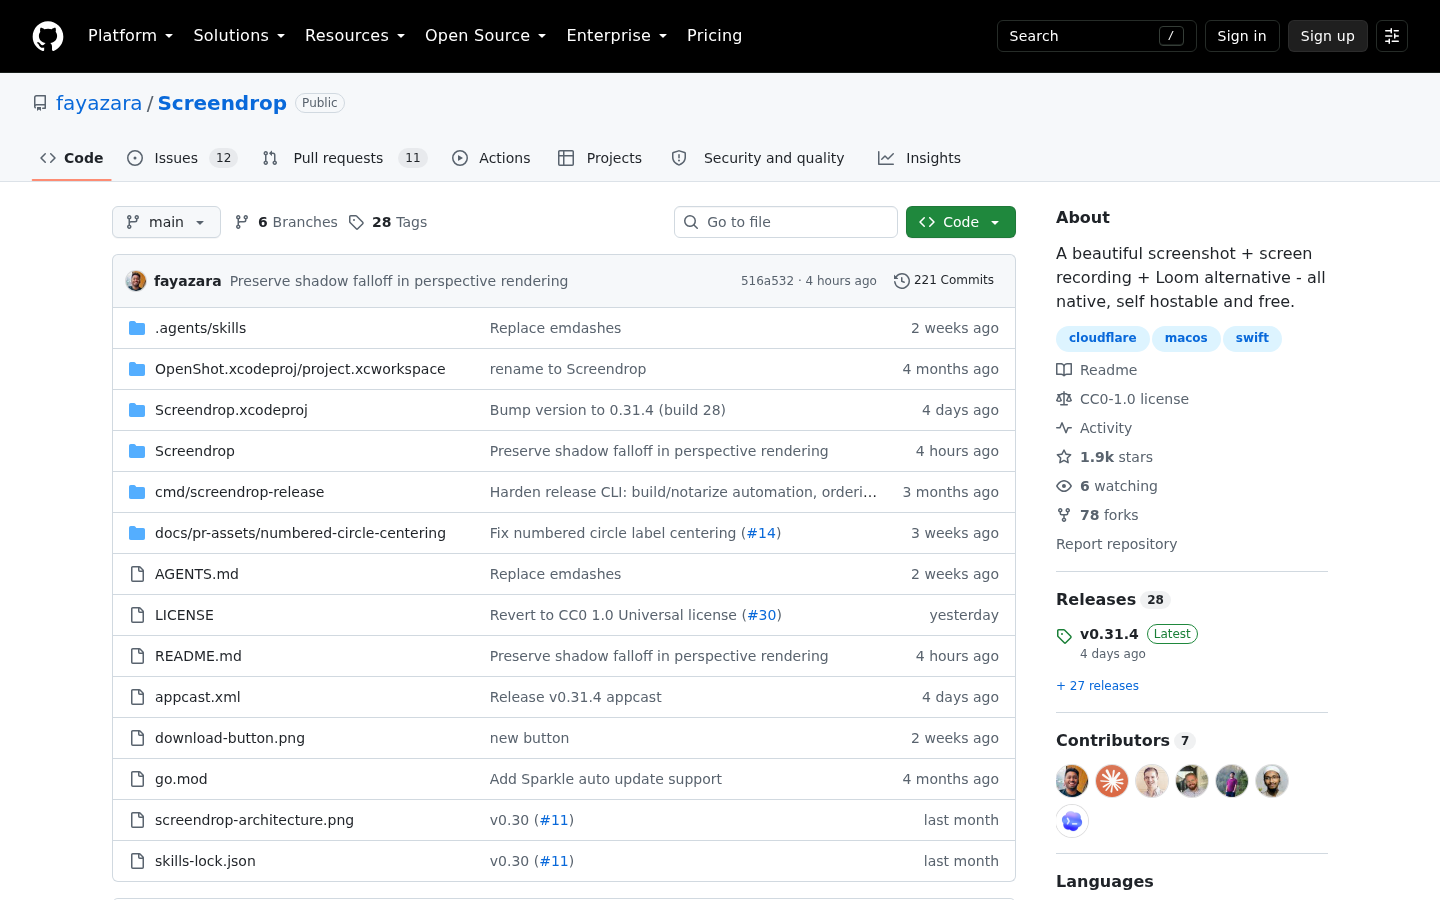Image resolution: width=1440 pixels, height=900 pixels.
Task: Expand the Open Source menu
Action: (x=486, y=36)
